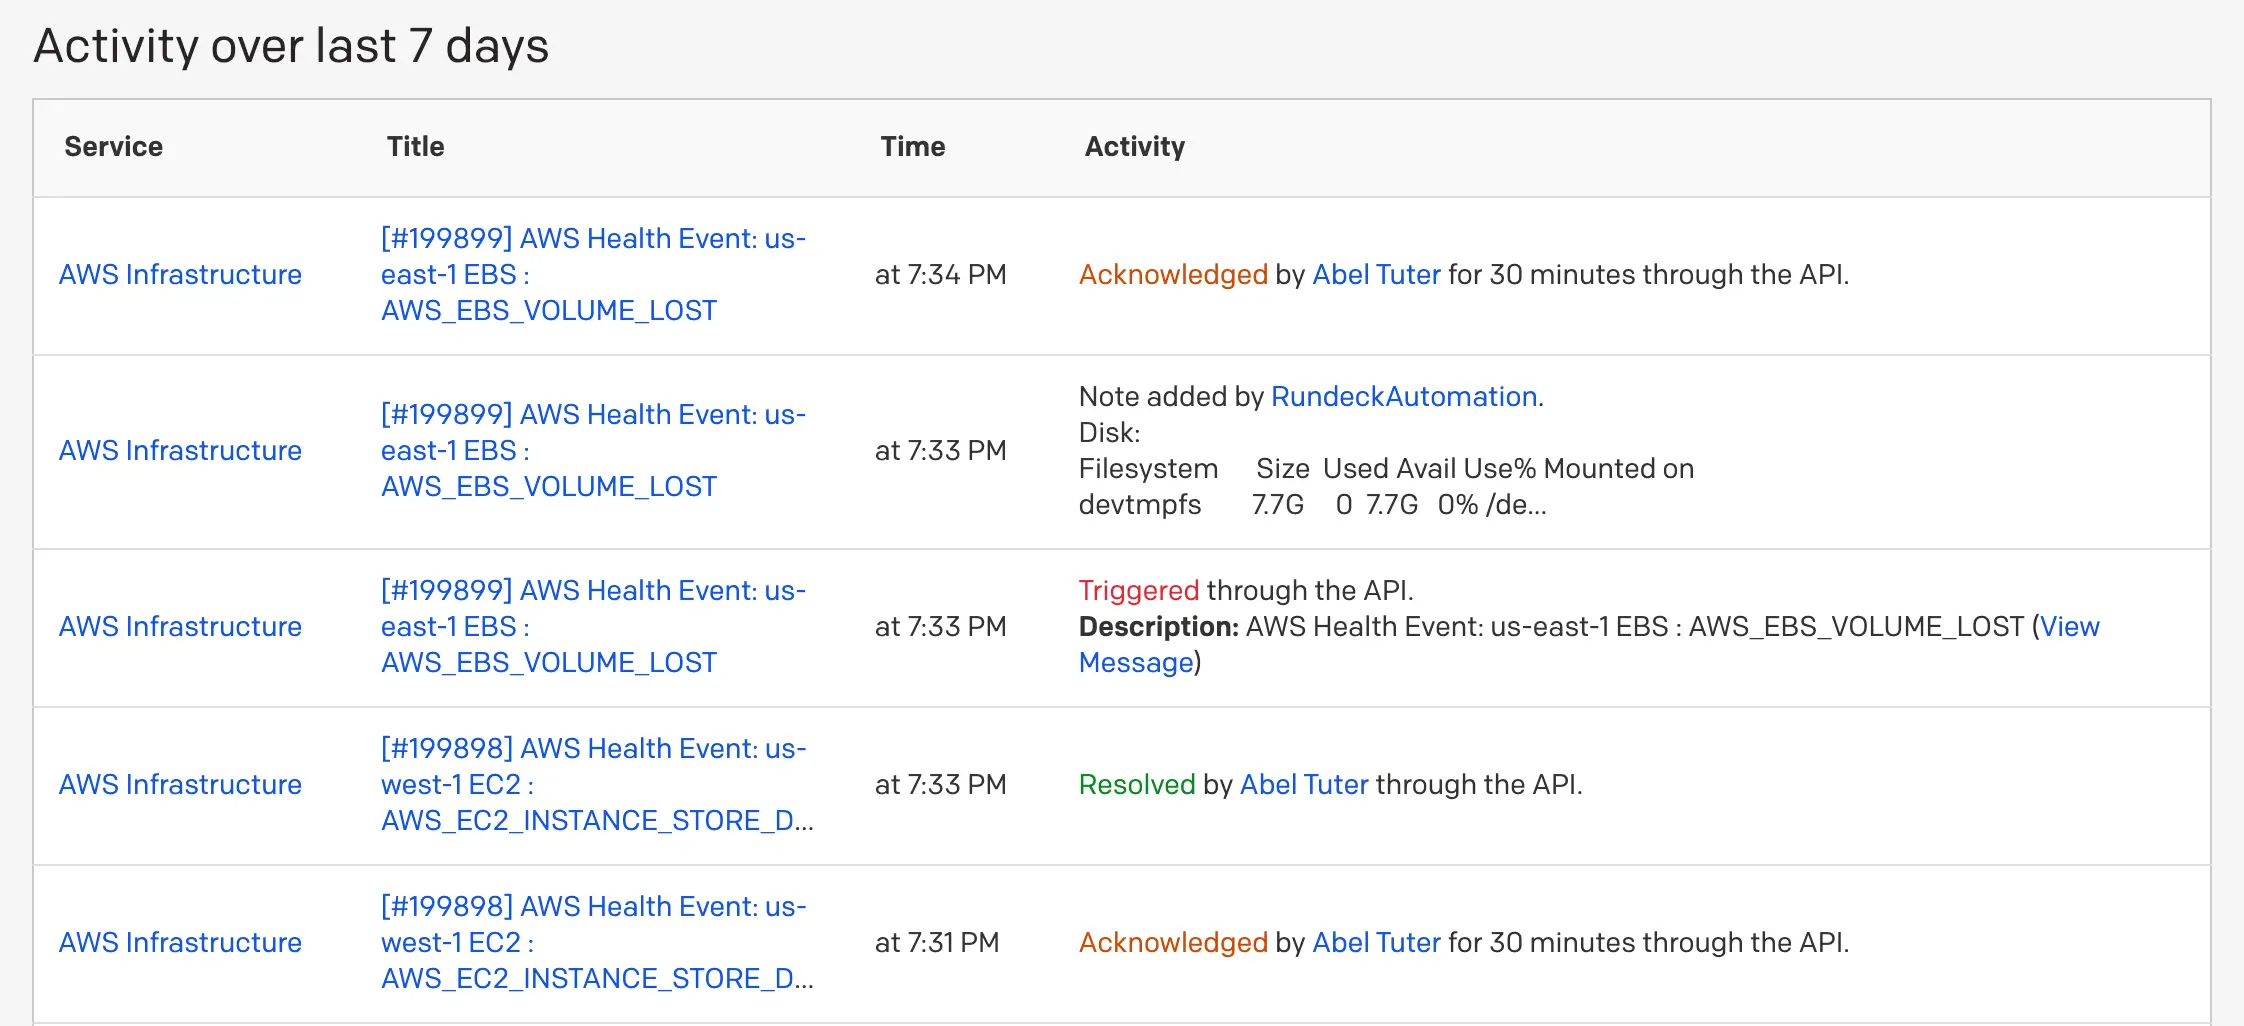Click Abel Tuter in the 7:31 PM row
The image size is (2244, 1026).
pos(1376,943)
